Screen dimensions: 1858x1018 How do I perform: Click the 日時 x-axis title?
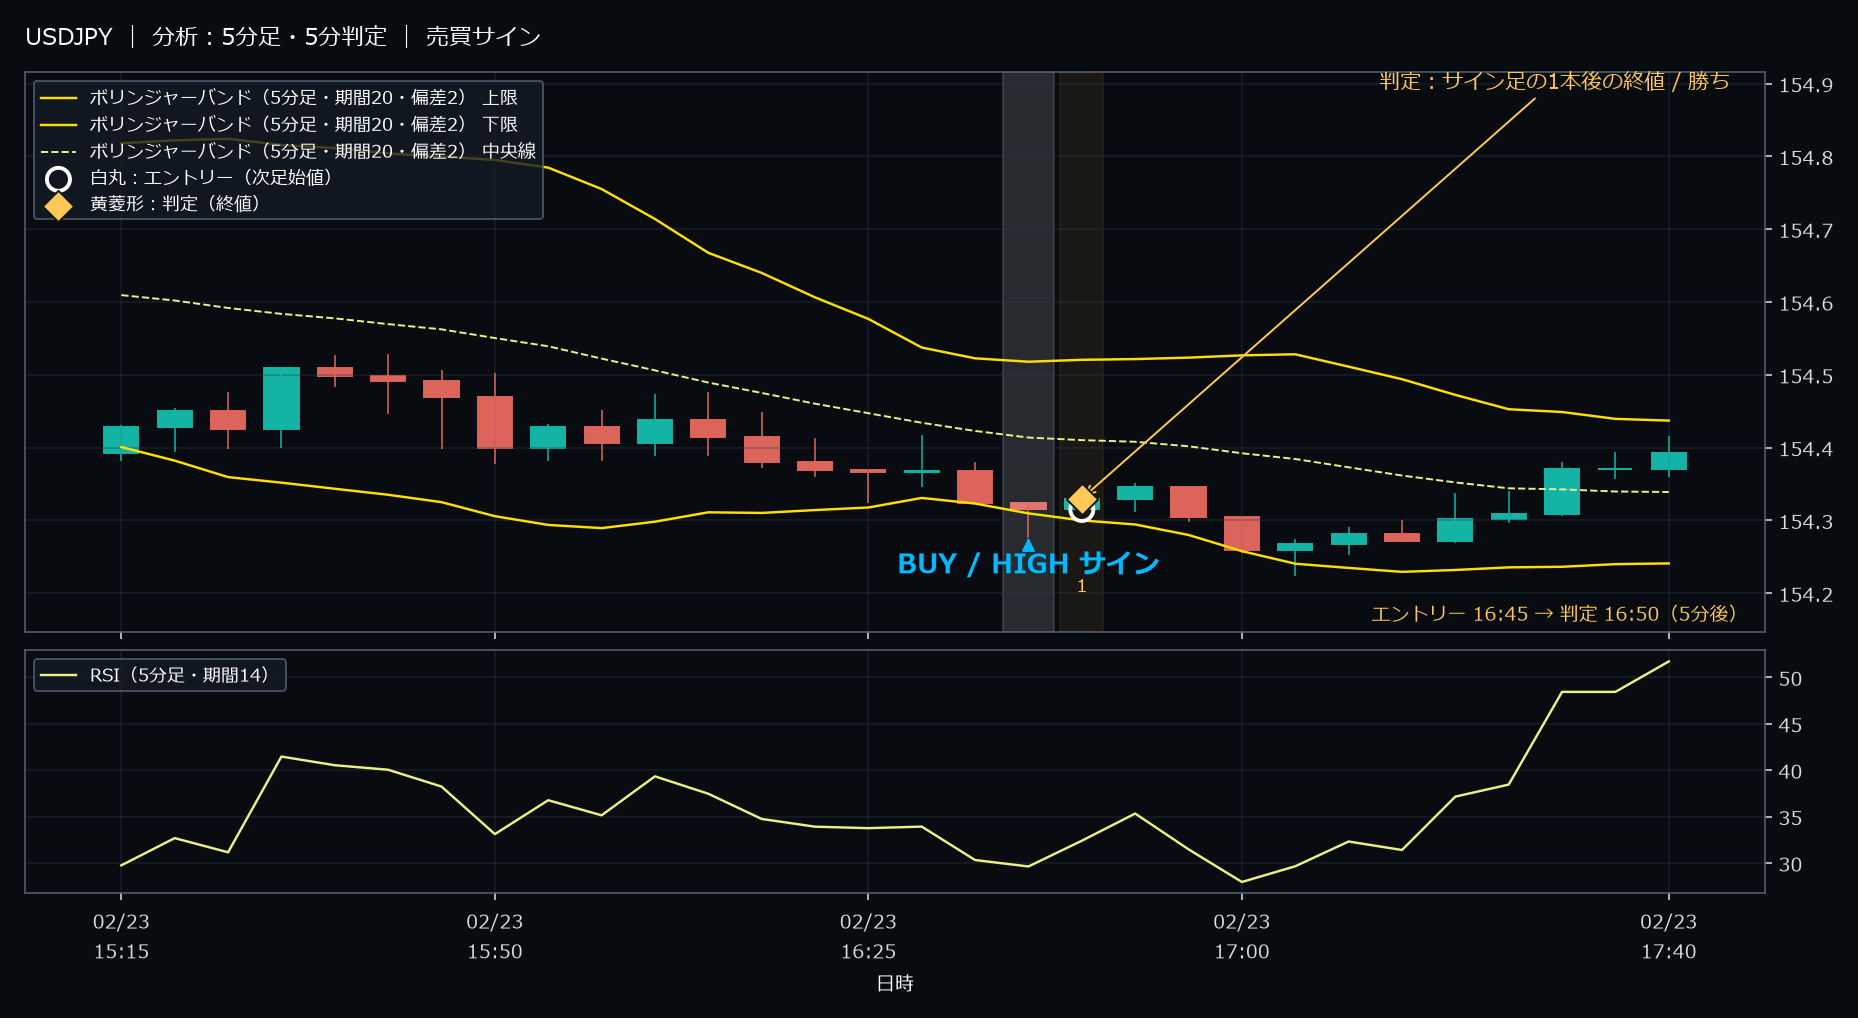coord(895,984)
